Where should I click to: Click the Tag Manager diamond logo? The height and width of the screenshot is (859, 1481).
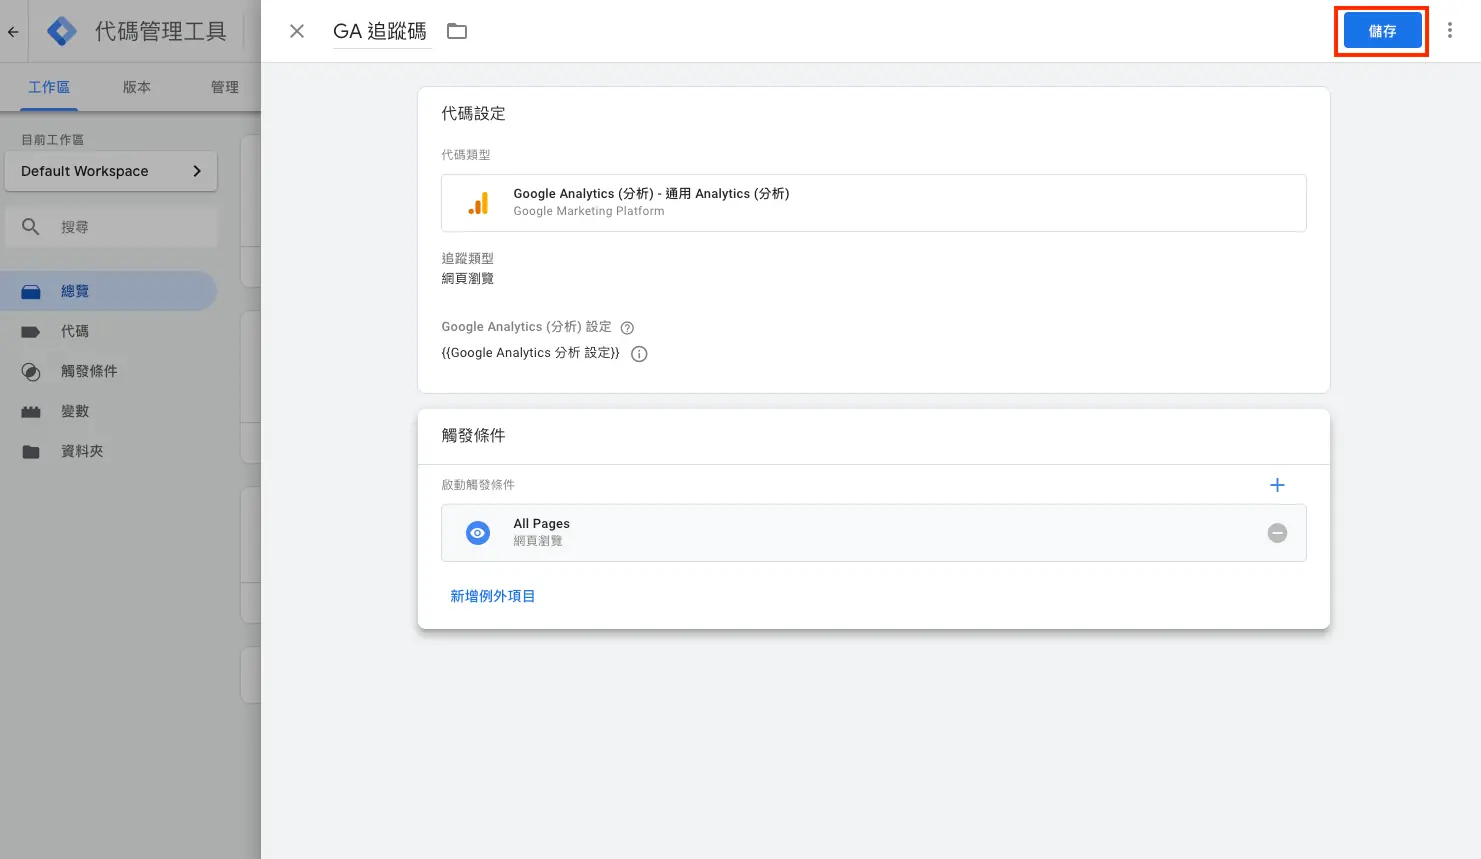point(62,31)
